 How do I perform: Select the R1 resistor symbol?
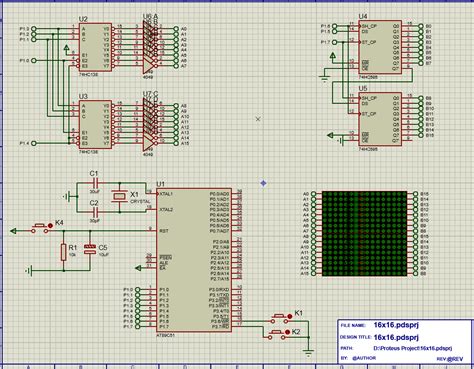pyautogui.click(x=64, y=252)
